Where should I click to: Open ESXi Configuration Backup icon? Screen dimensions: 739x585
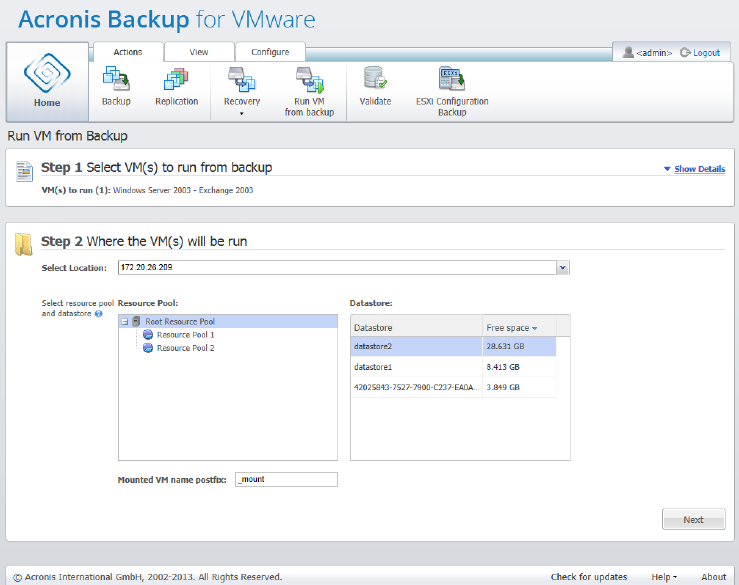(x=452, y=78)
